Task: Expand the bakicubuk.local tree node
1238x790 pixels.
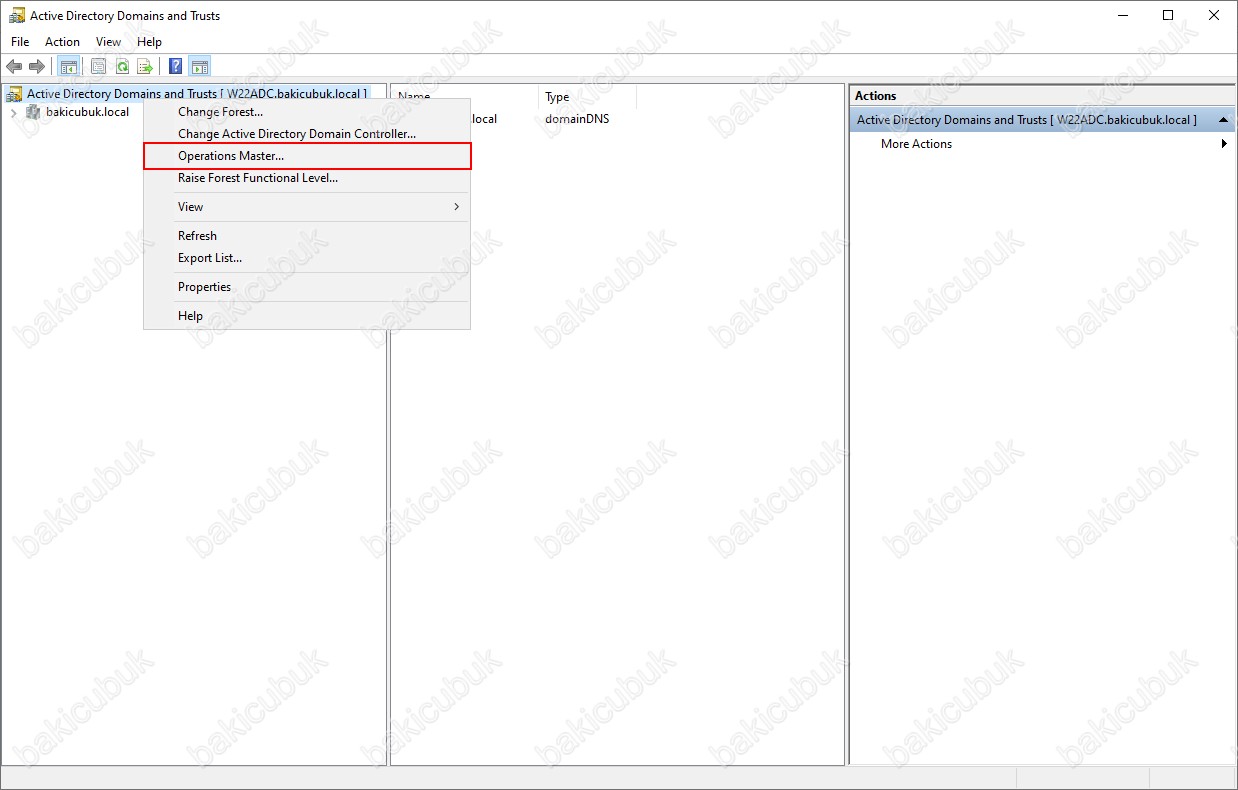Action: click(x=13, y=112)
